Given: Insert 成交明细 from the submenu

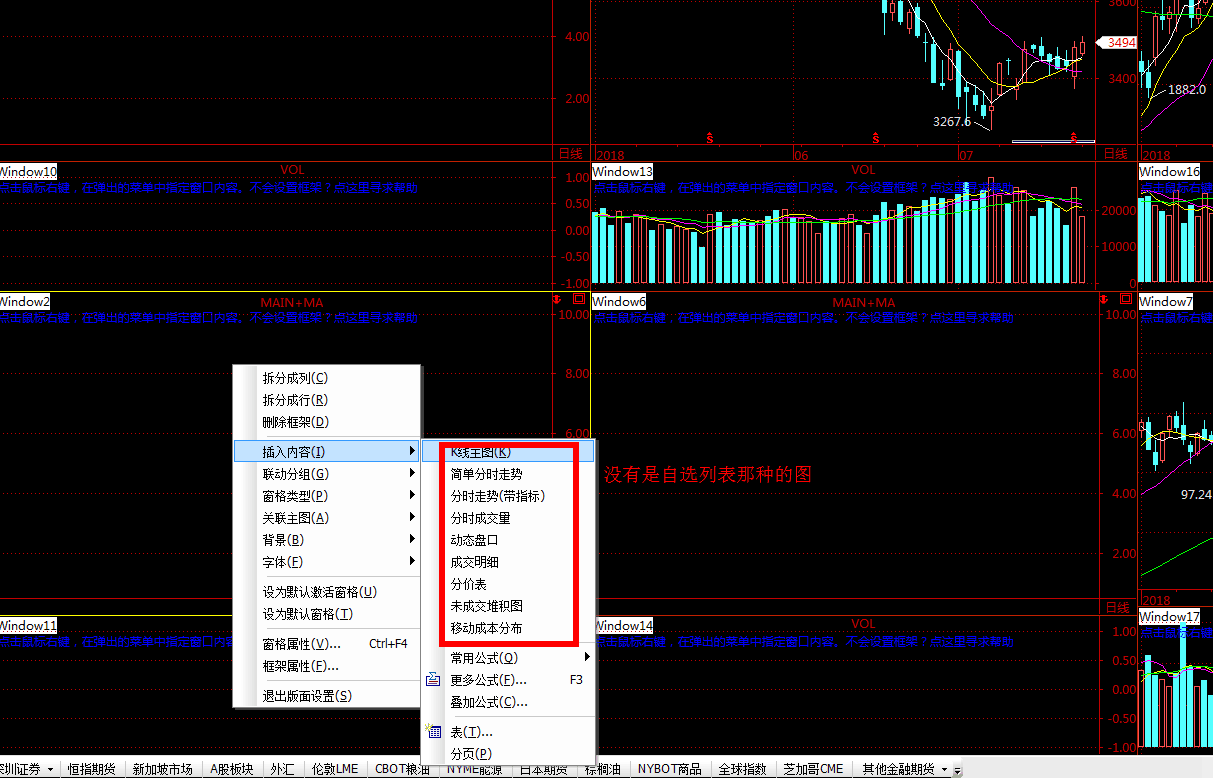Looking at the screenshot, I should point(509,562).
